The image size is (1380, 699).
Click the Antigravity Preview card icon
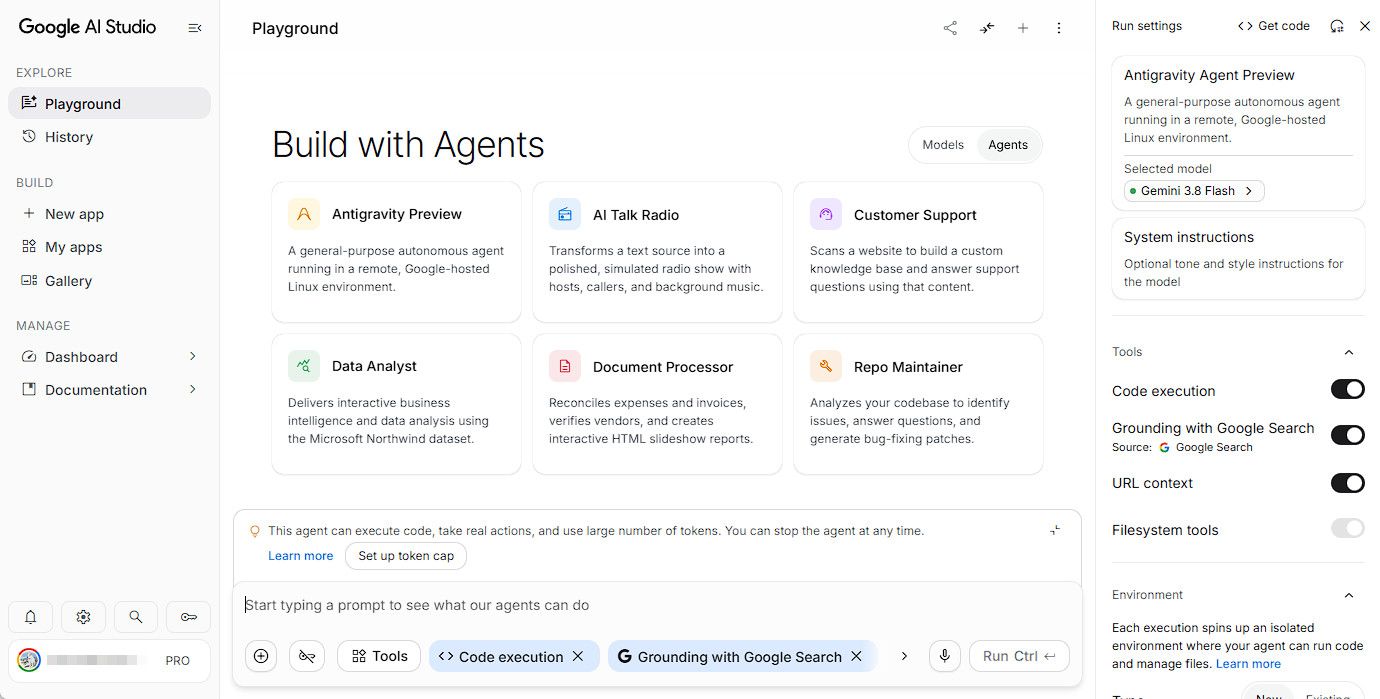tap(304, 214)
